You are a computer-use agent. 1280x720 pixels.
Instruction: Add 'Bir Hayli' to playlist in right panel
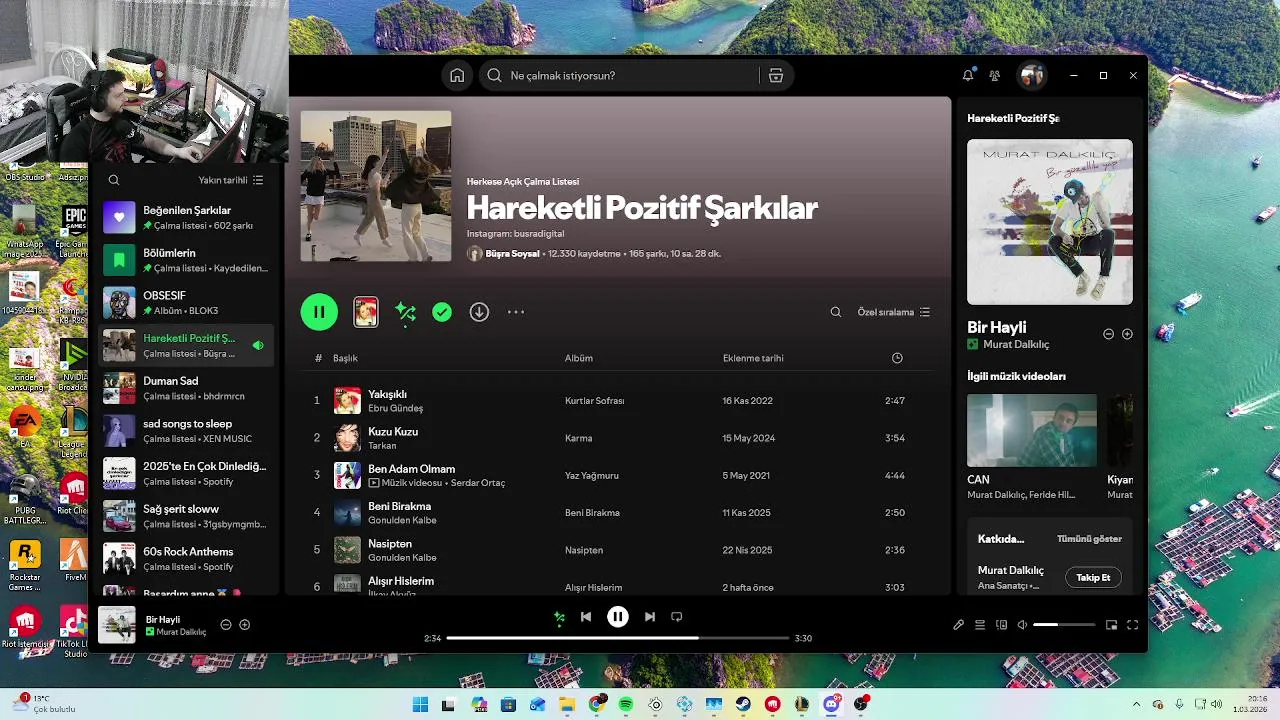click(1127, 334)
